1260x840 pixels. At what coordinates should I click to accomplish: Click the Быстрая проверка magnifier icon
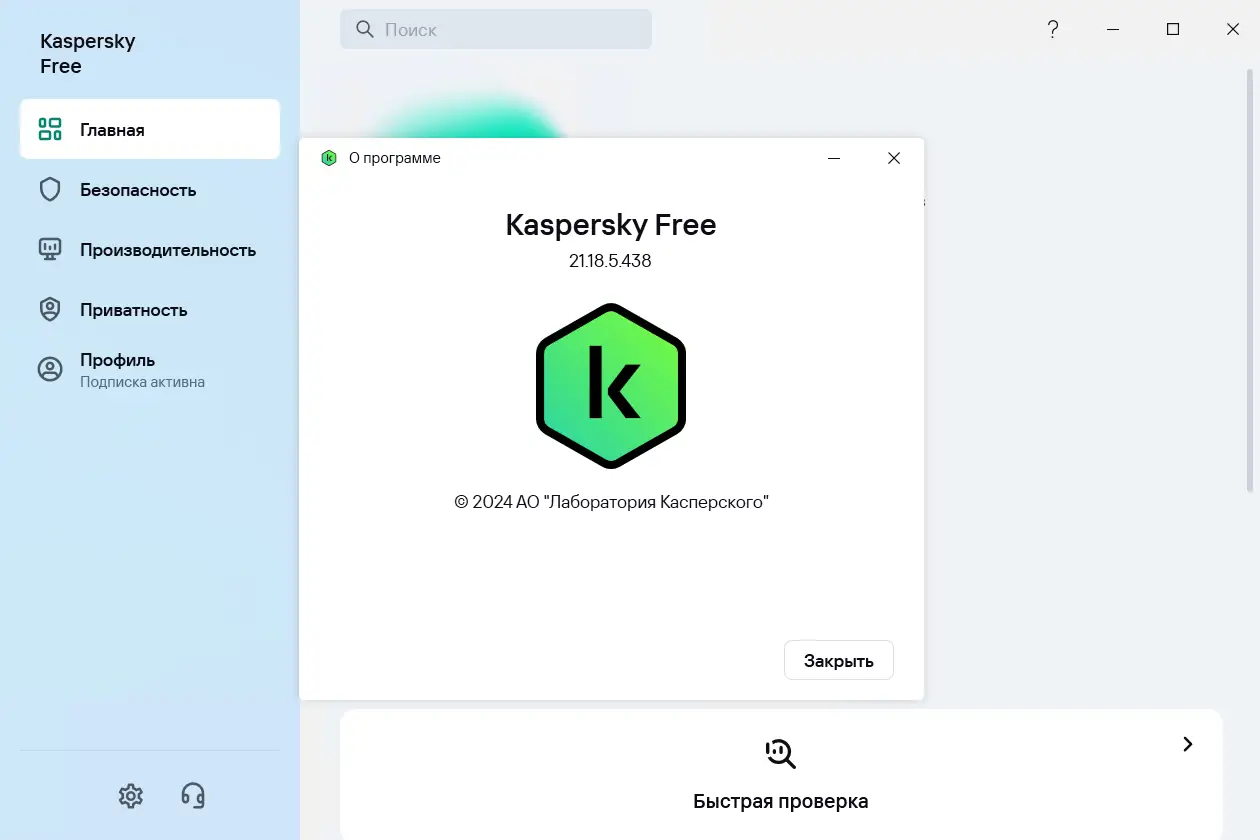click(x=780, y=753)
